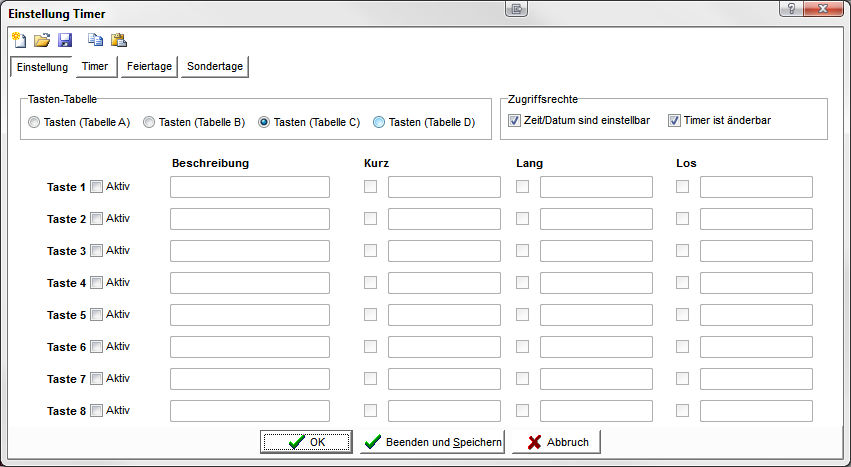This screenshot has height=467, width=851.
Task: Switch to the Timer tab
Action: pos(95,67)
